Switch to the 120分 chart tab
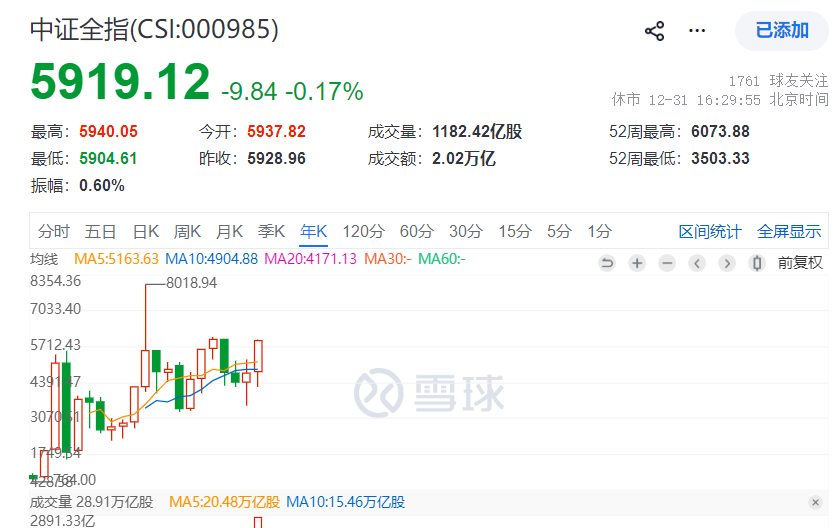The image size is (833, 528). [363, 232]
